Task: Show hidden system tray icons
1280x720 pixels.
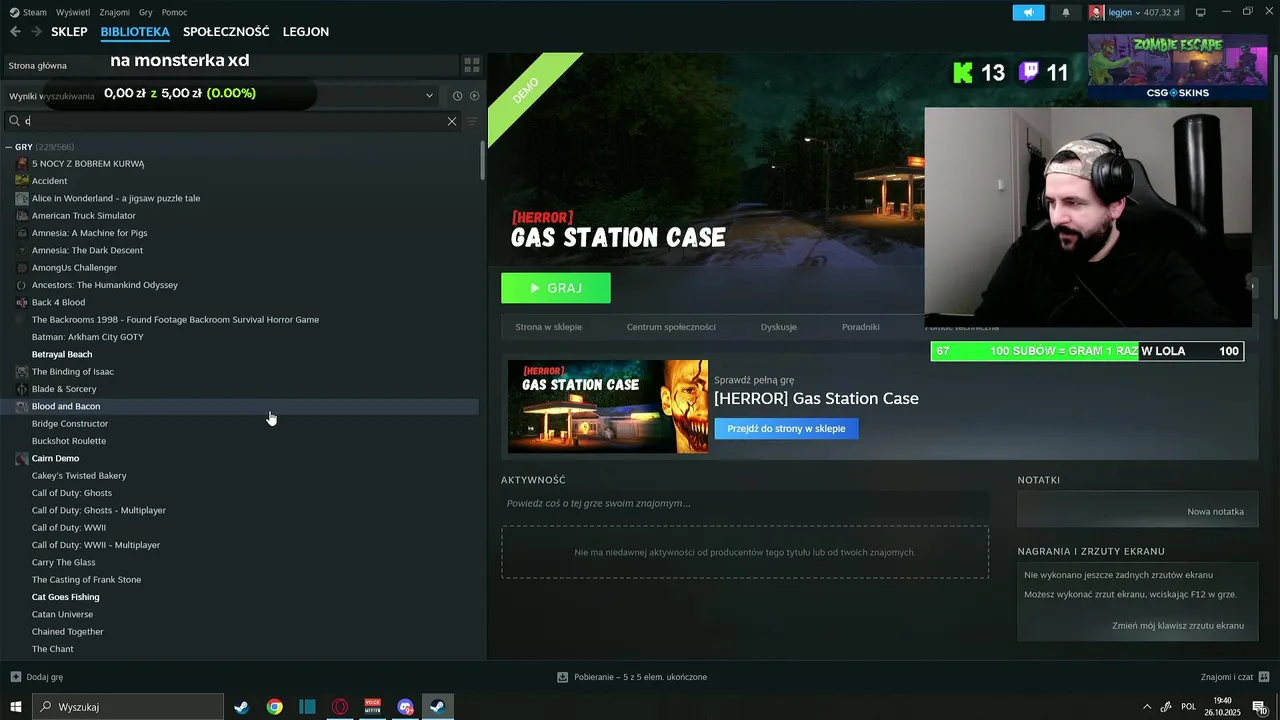Action: tap(1145, 707)
